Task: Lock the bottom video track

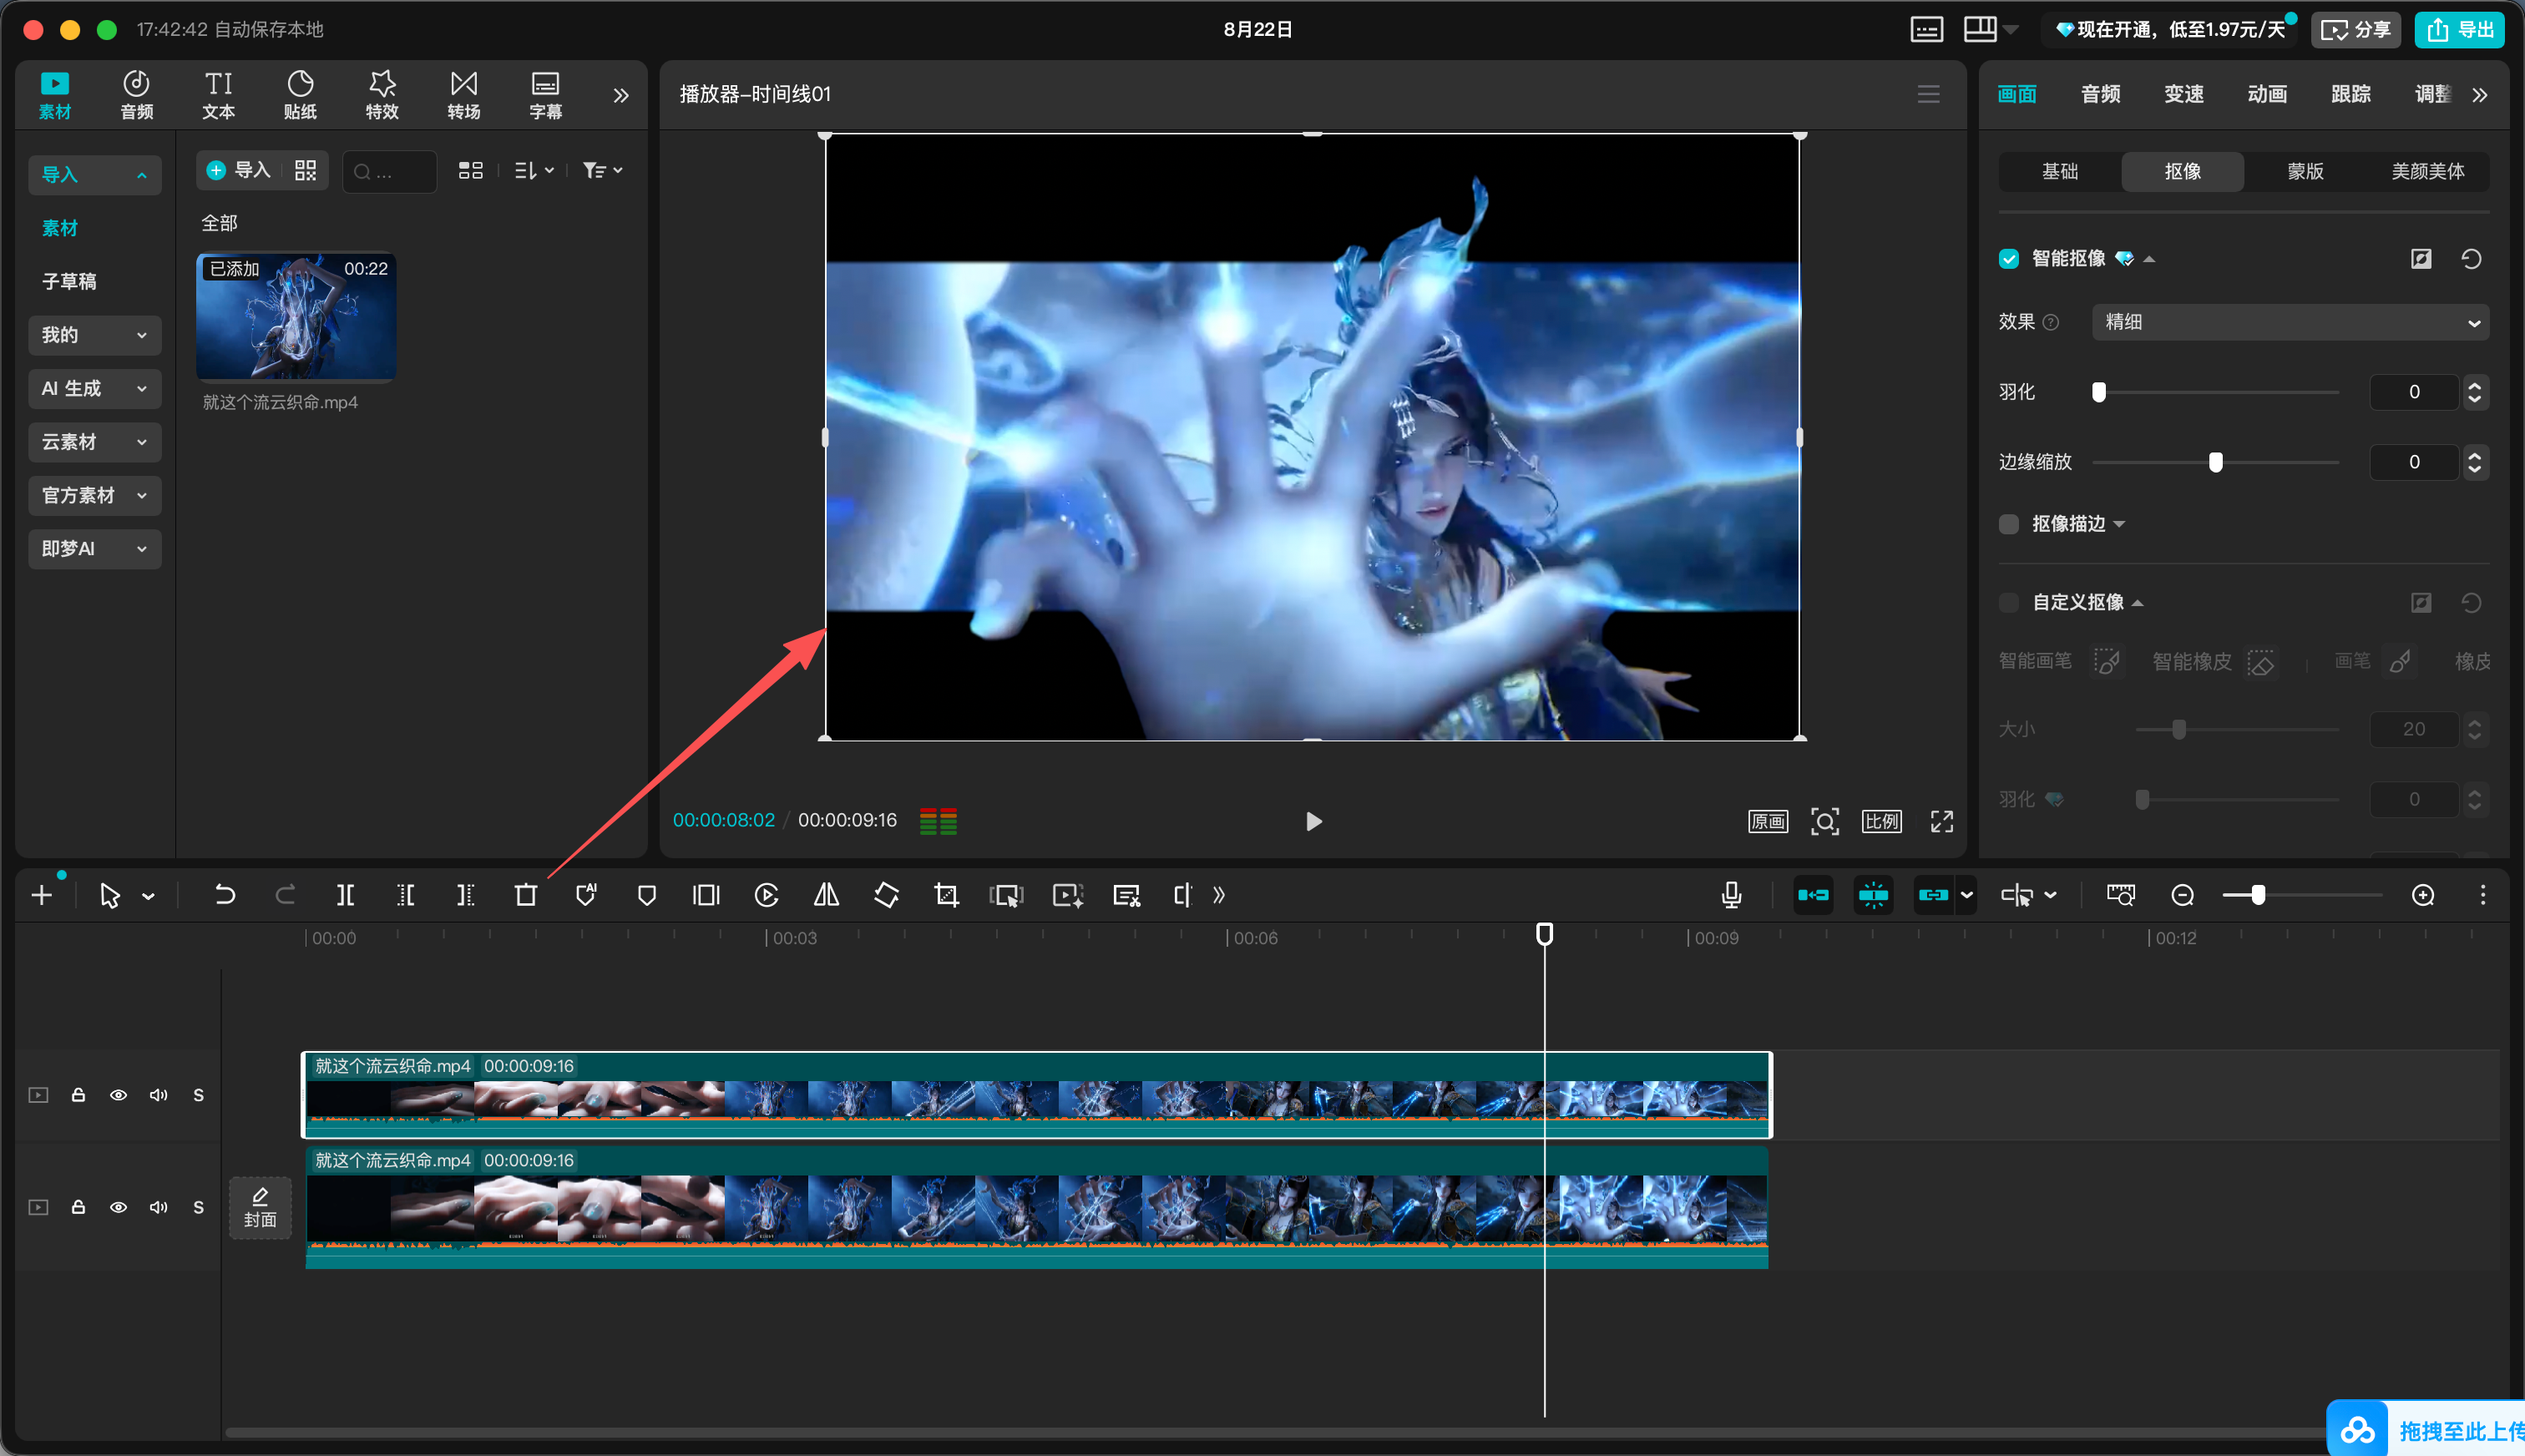Action: (x=78, y=1207)
